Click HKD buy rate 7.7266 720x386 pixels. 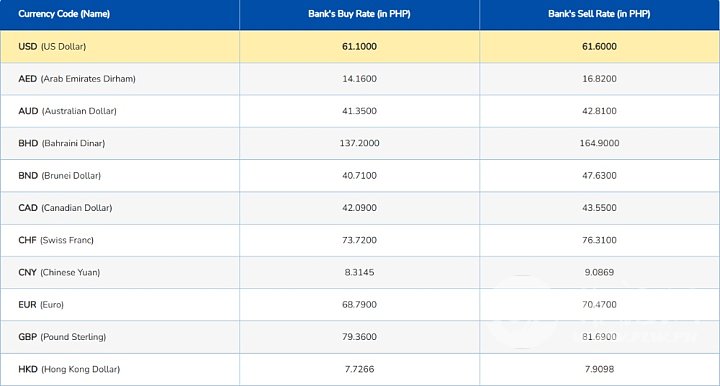click(x=359, y=369)
